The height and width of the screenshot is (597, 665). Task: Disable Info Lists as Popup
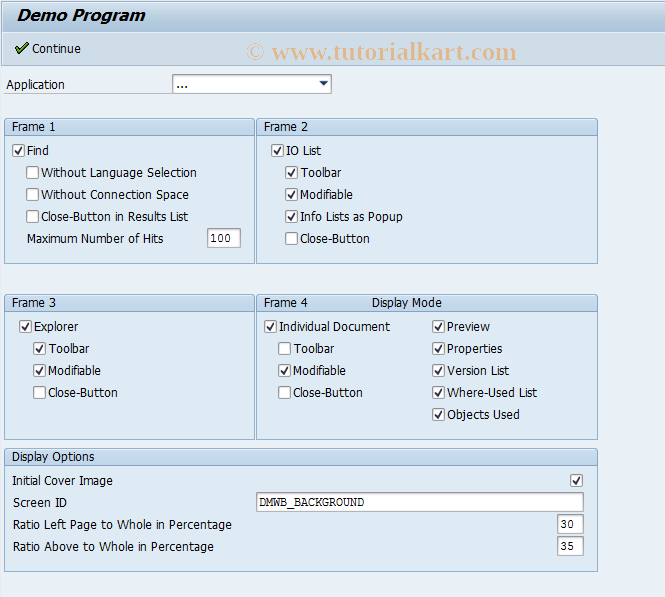[291, 217]
